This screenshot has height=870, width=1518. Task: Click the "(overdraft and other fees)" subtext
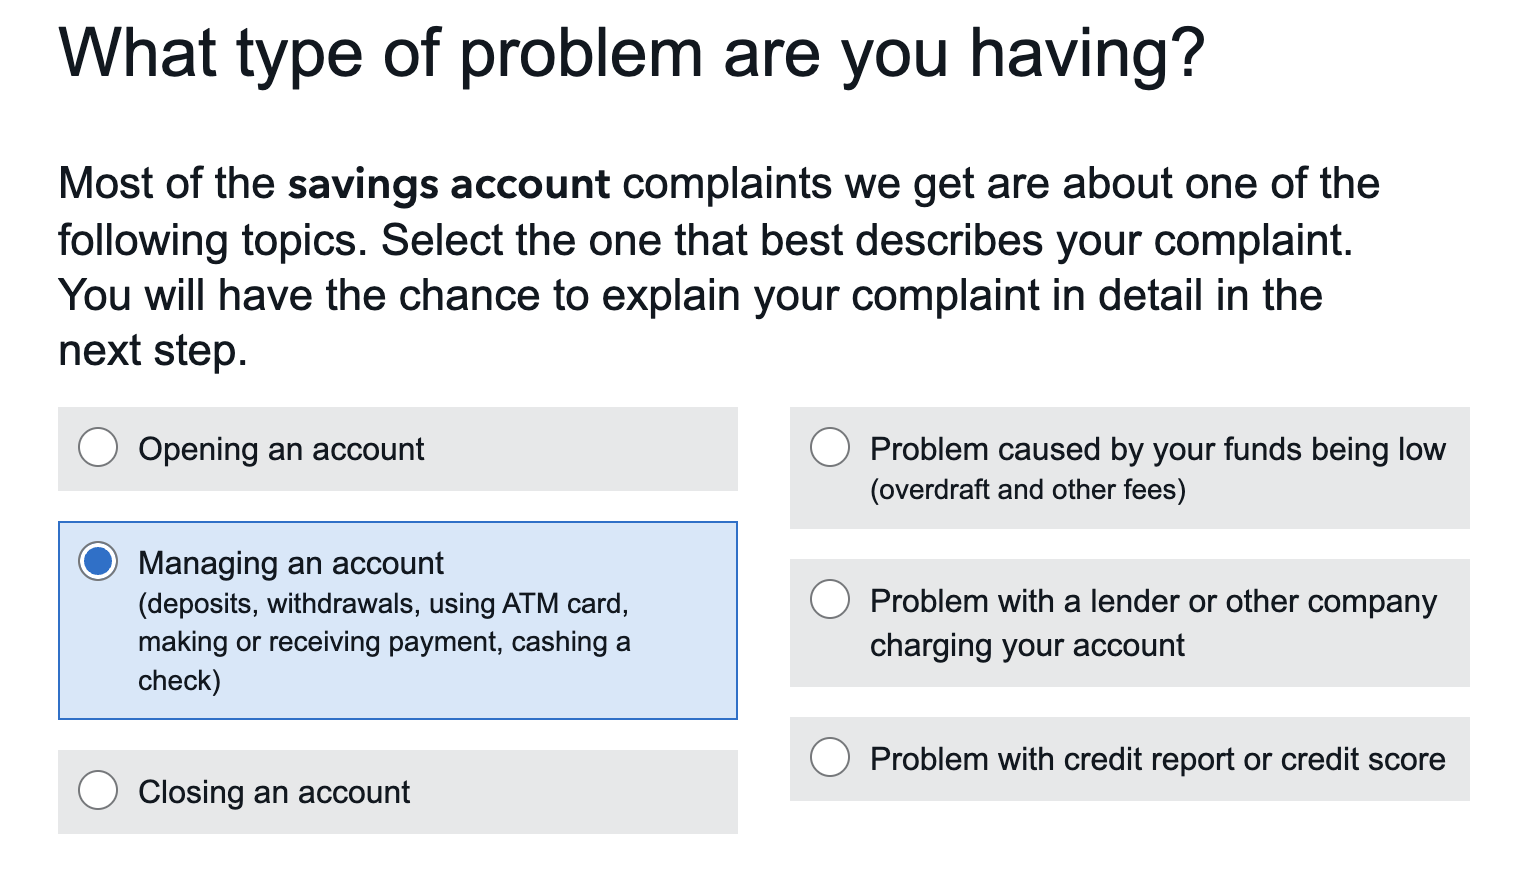pyautogui.click(x=1027, y=489)
